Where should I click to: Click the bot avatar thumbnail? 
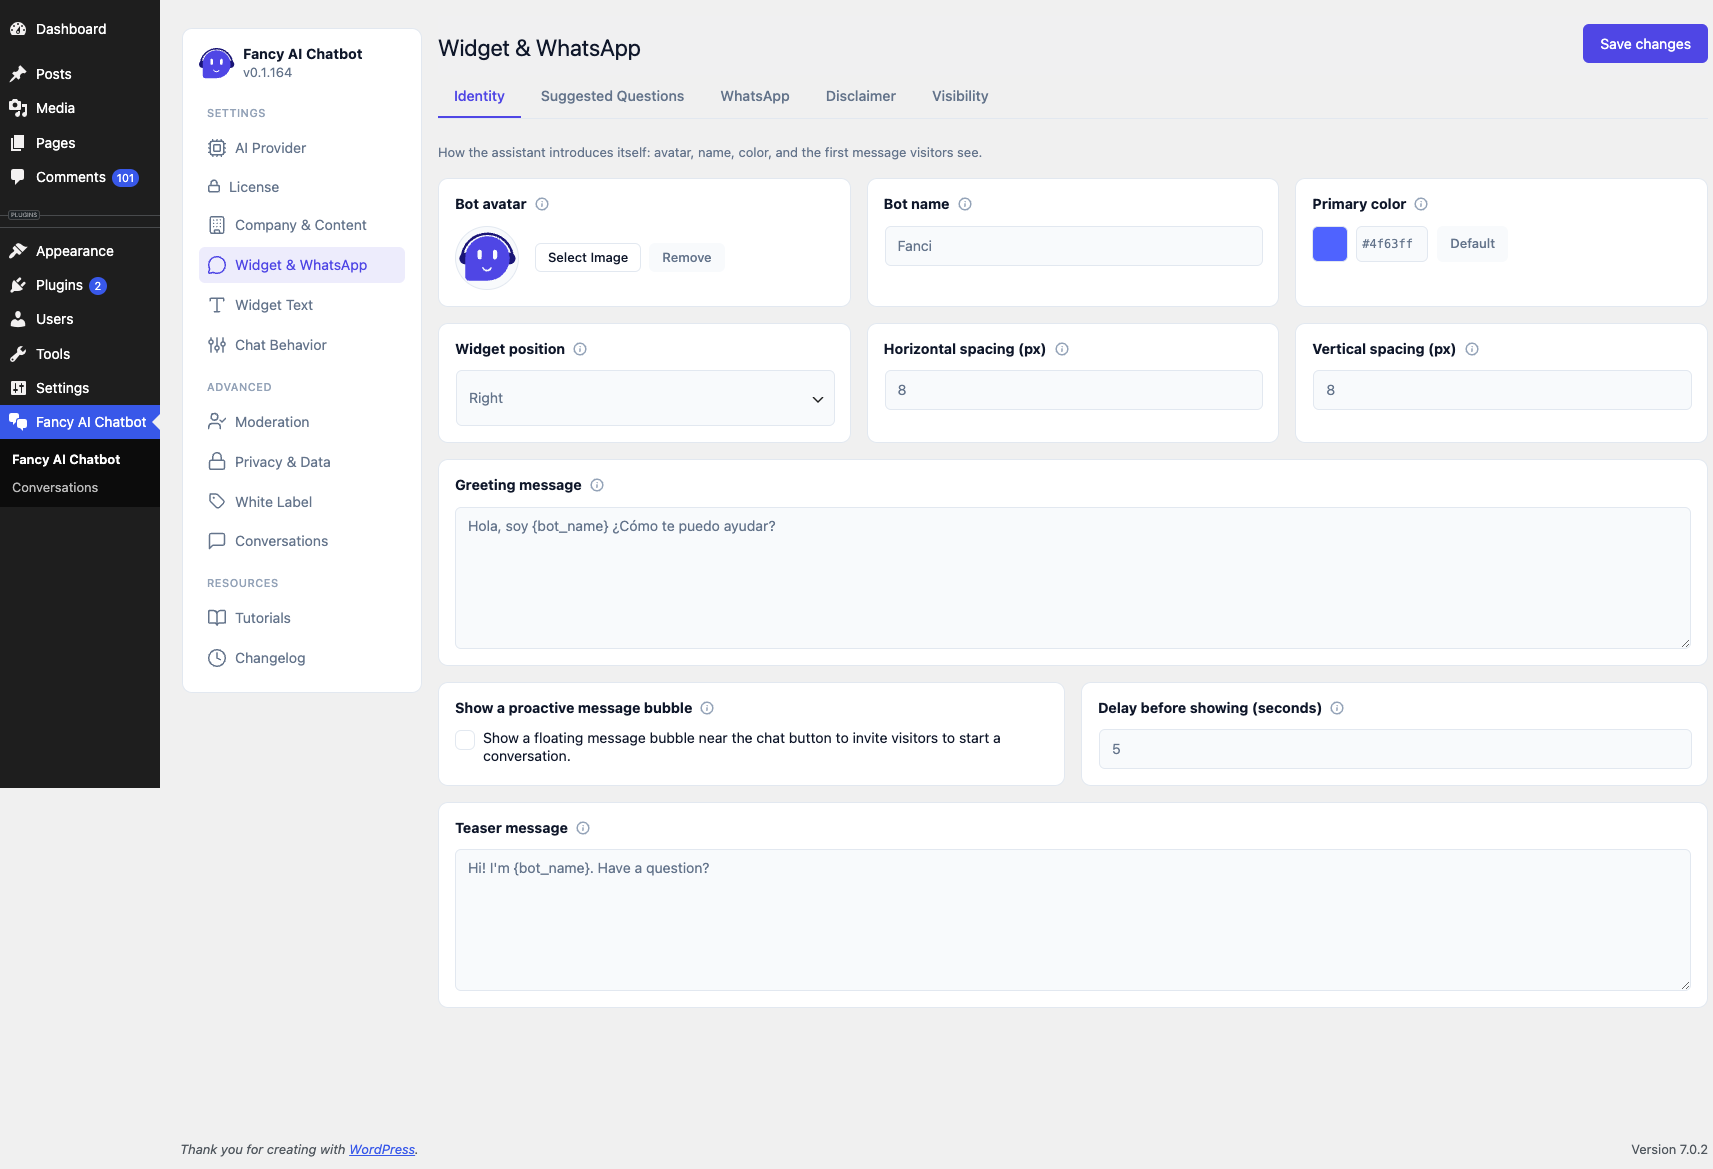(487, 258)
